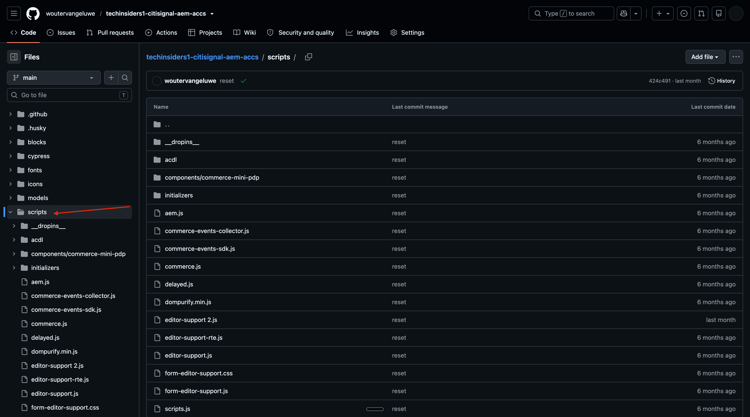Expand the .github folder in tree

(10, 114)
